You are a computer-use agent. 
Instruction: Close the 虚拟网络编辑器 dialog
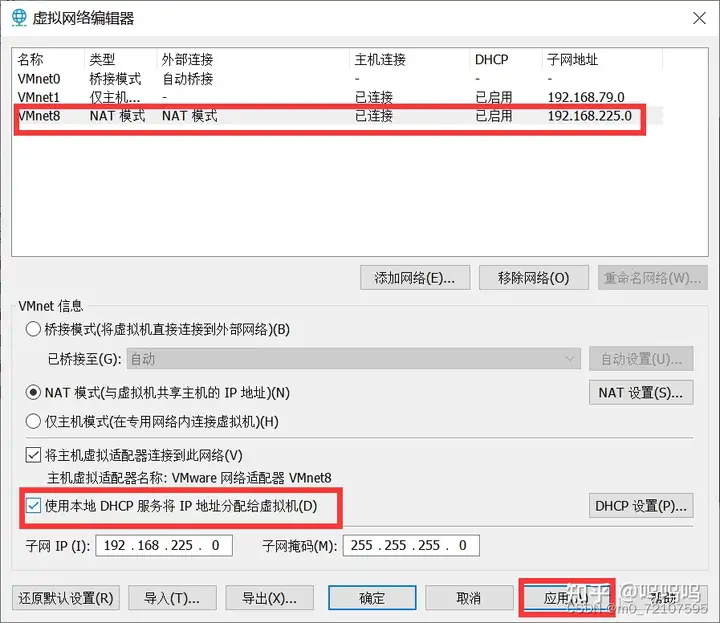coord(699,18)
